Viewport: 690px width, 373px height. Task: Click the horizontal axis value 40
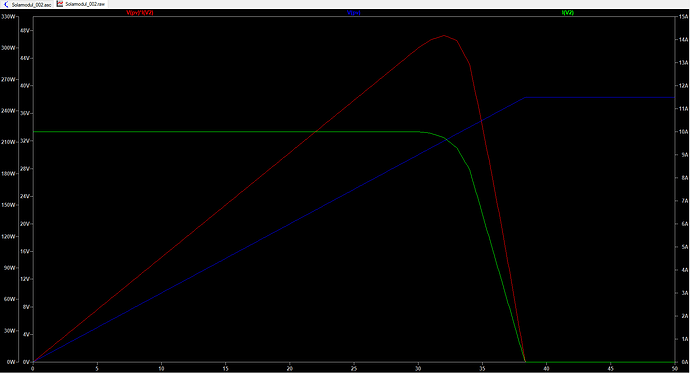[x=546, y=369]
